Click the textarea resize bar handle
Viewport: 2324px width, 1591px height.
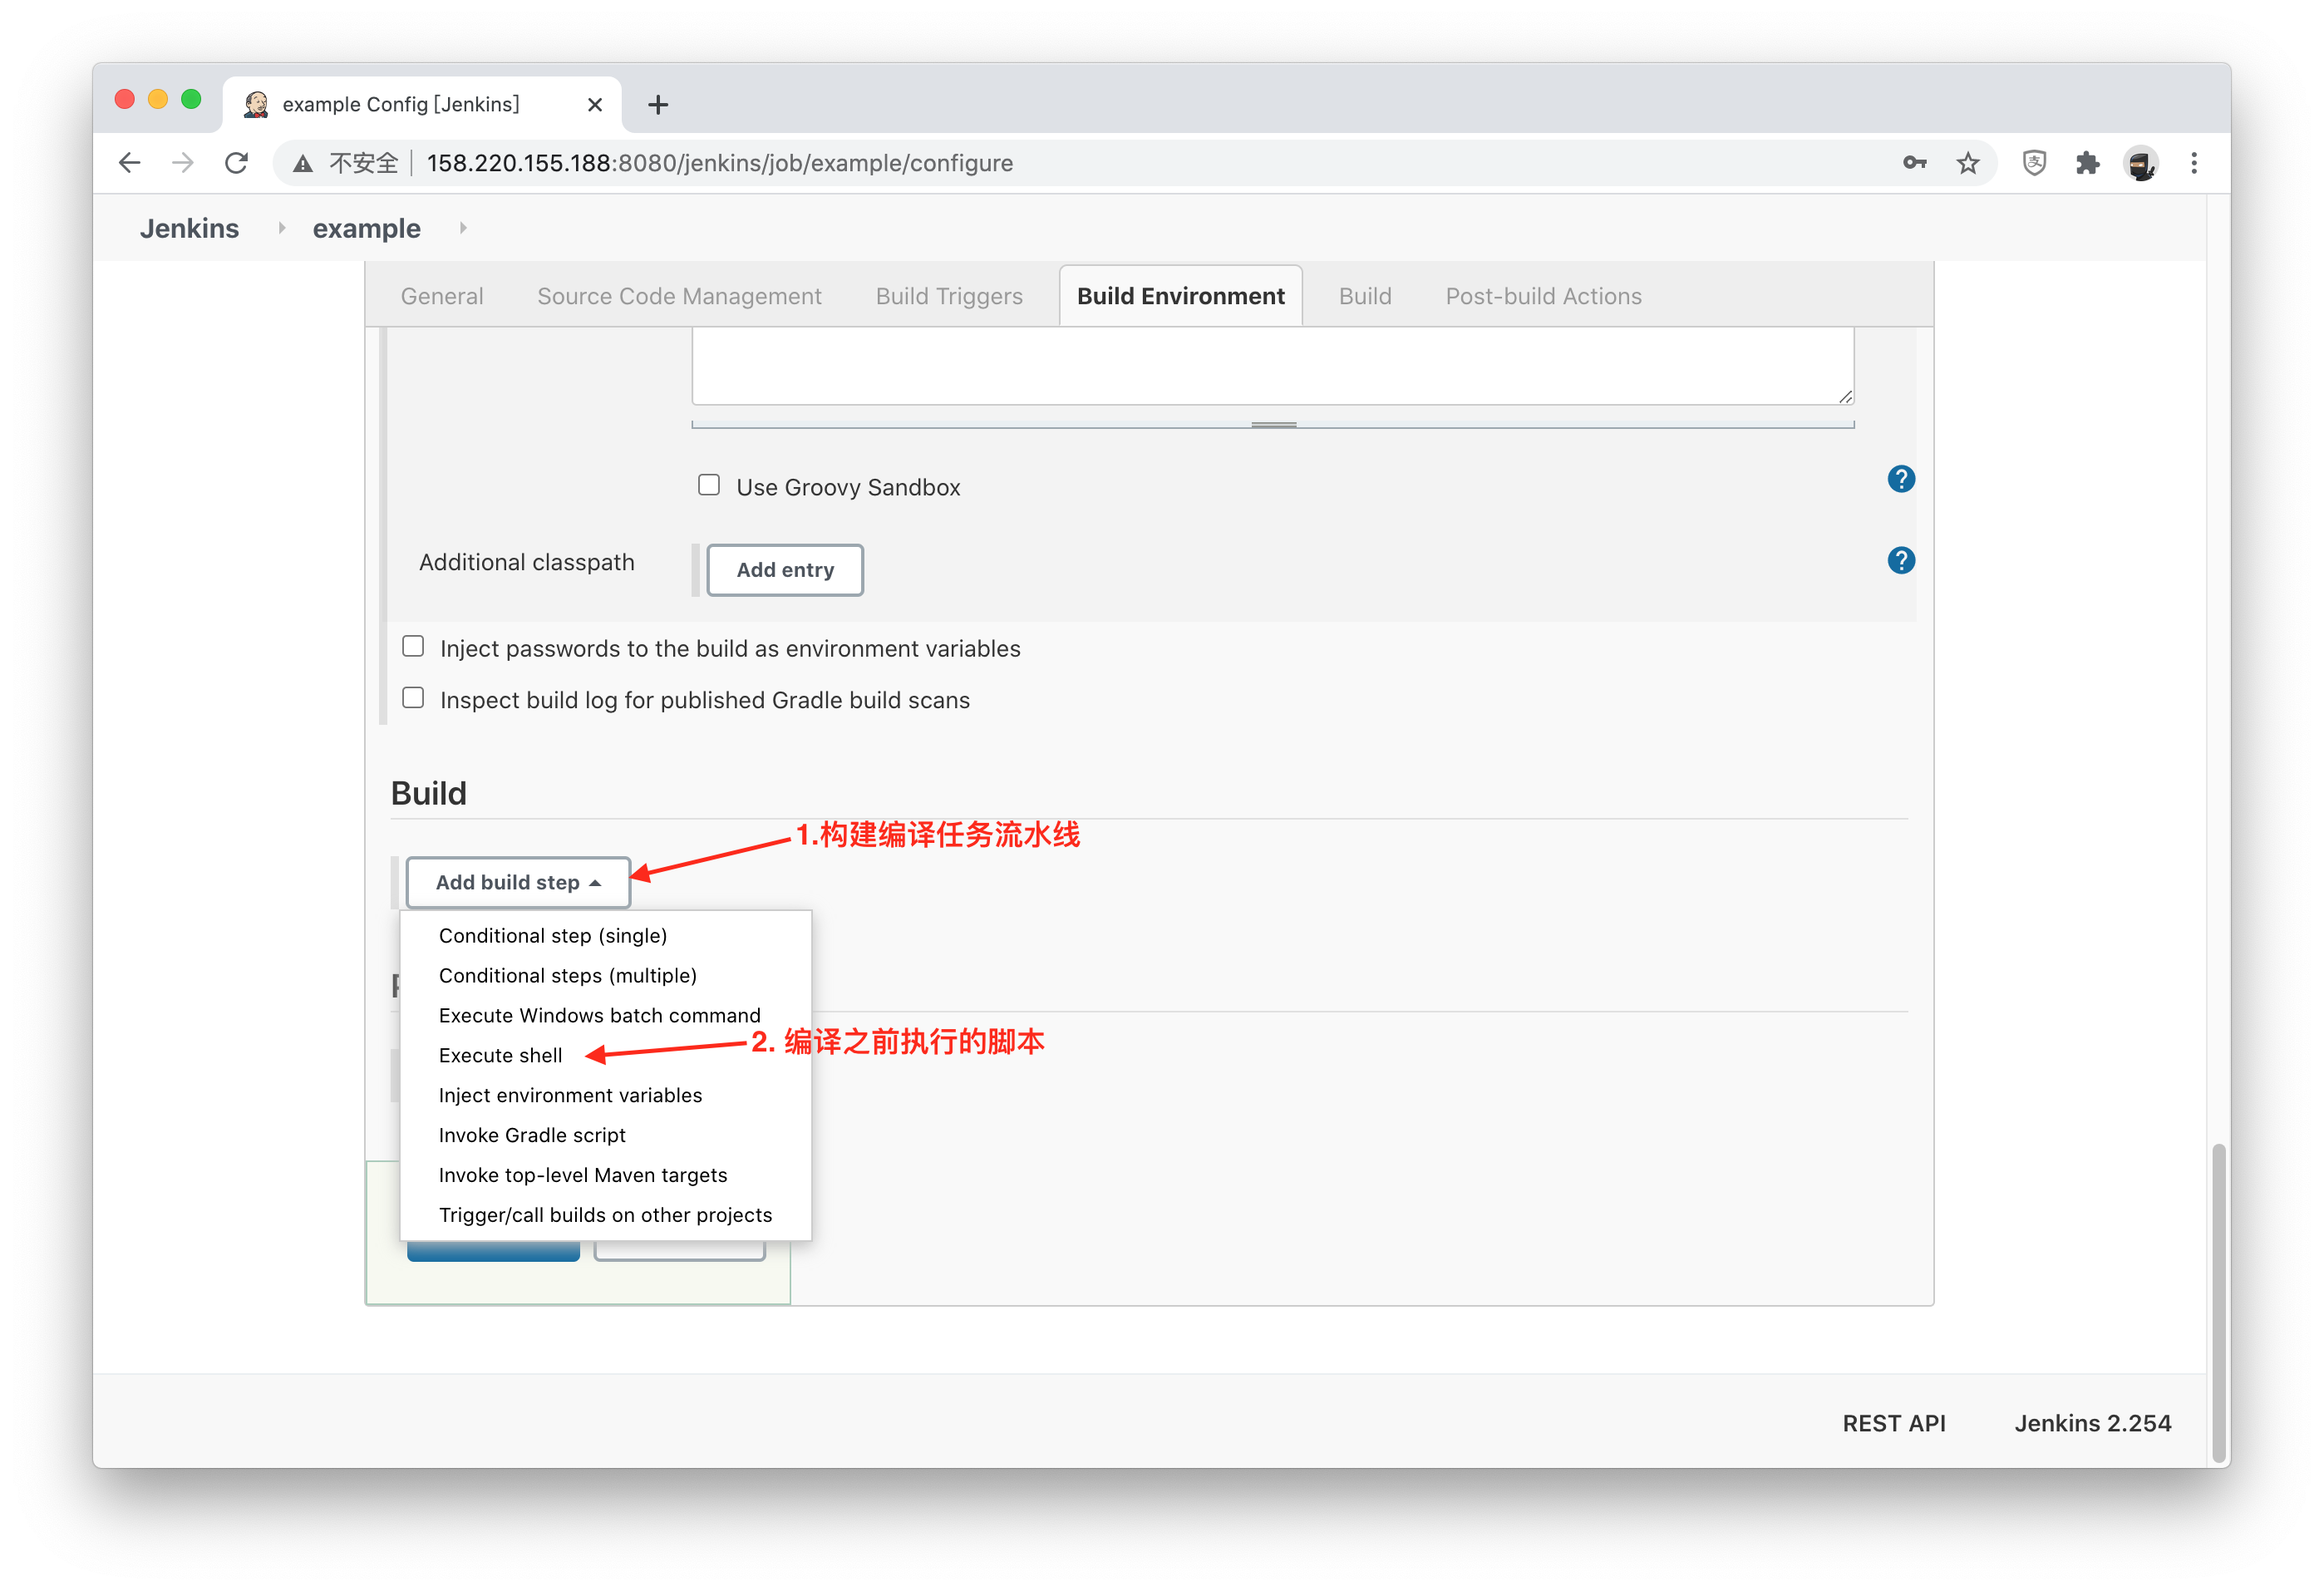1273,425
